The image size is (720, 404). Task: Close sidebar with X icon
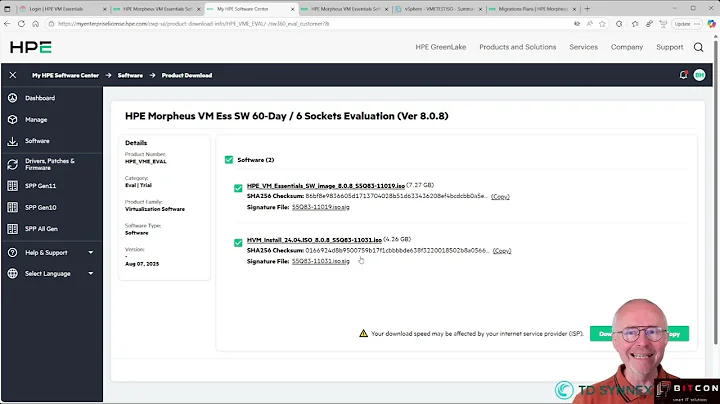pyautogui.click(x=13, y=75)
